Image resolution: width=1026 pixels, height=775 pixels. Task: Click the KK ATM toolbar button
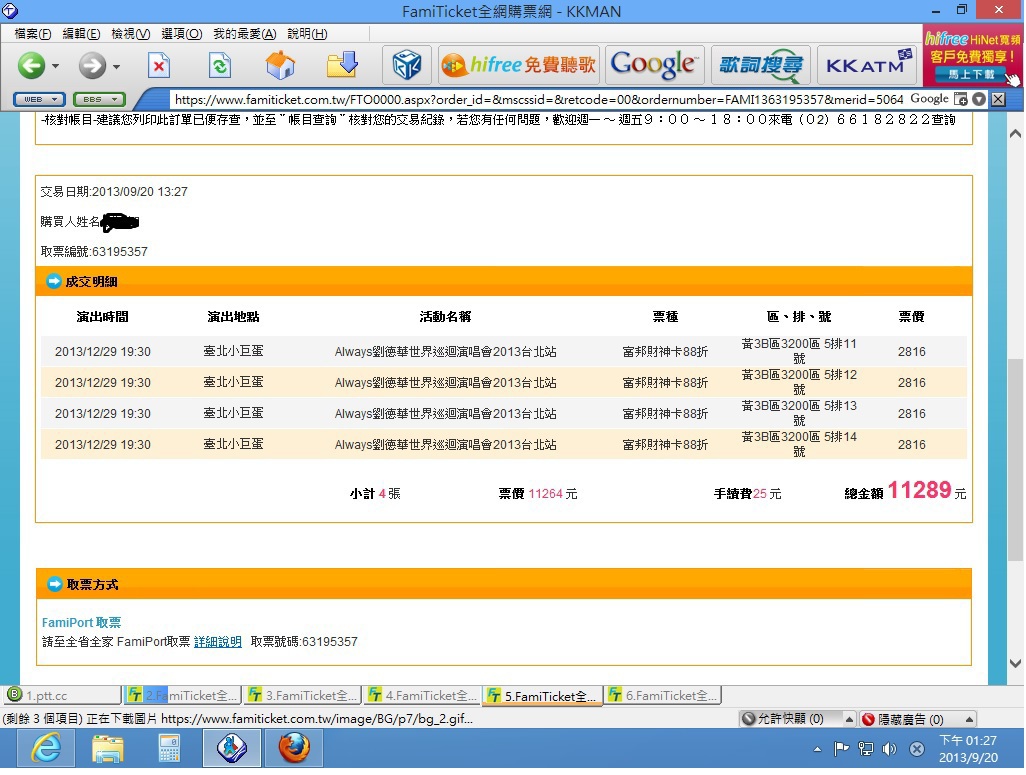[x=867, y=65]
